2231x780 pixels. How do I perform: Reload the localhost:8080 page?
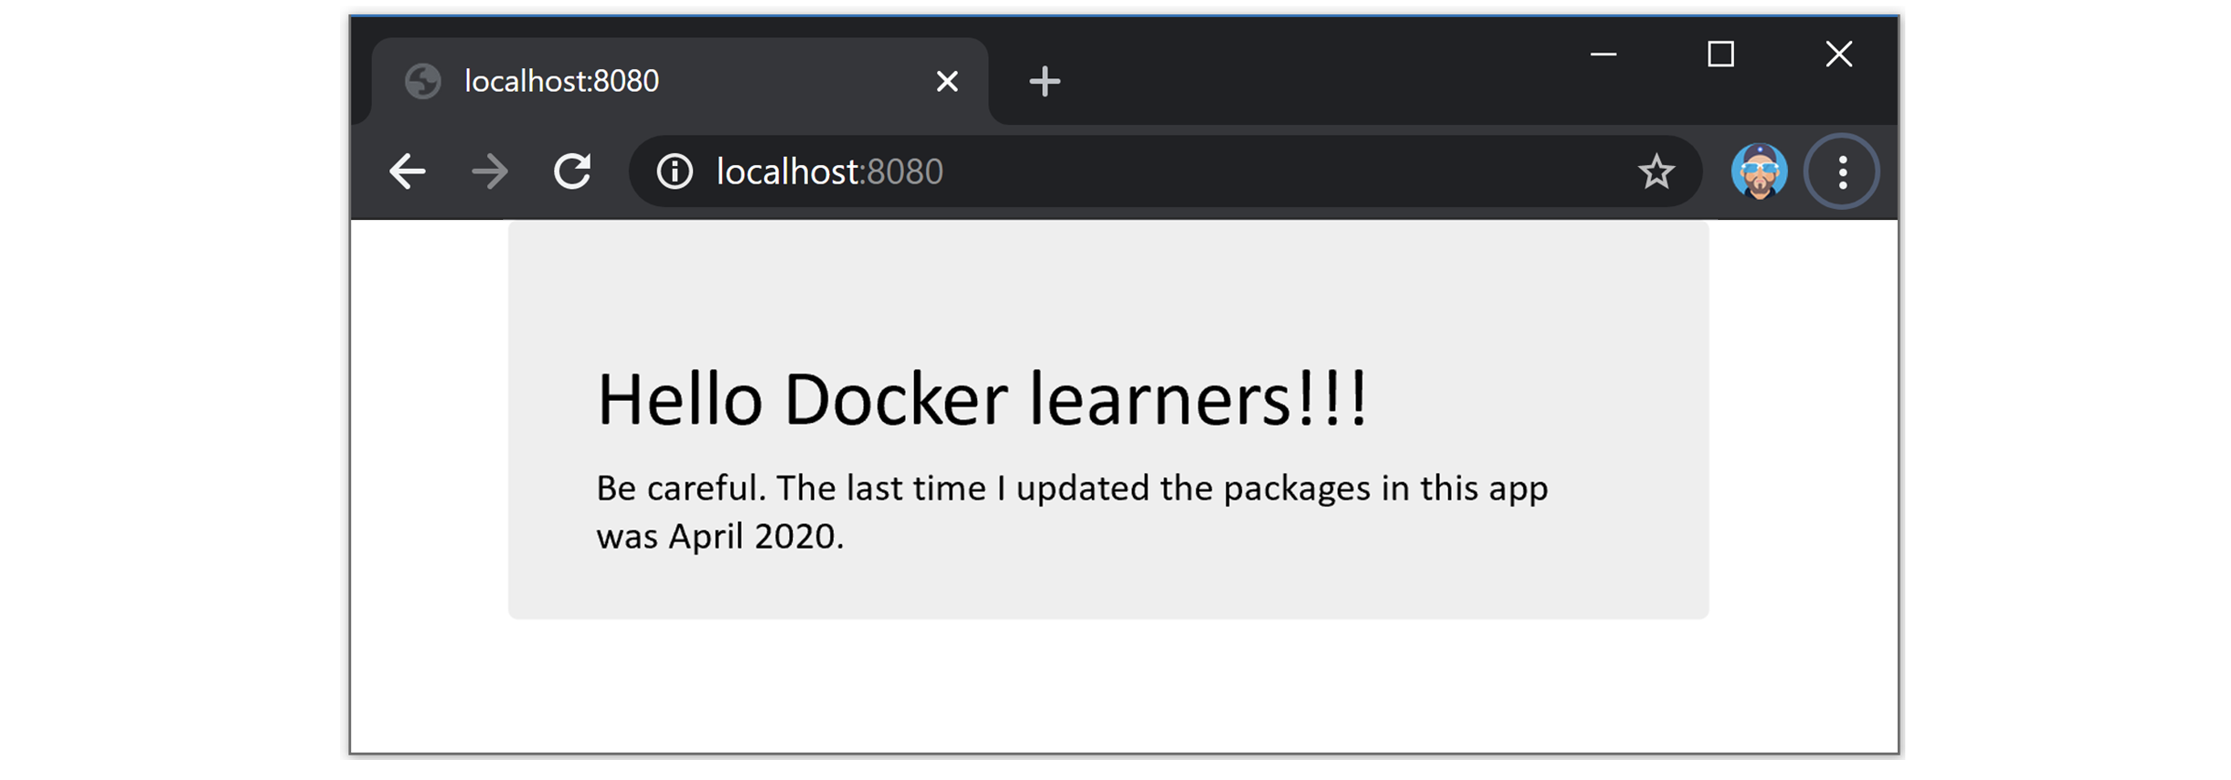point(572,172)
